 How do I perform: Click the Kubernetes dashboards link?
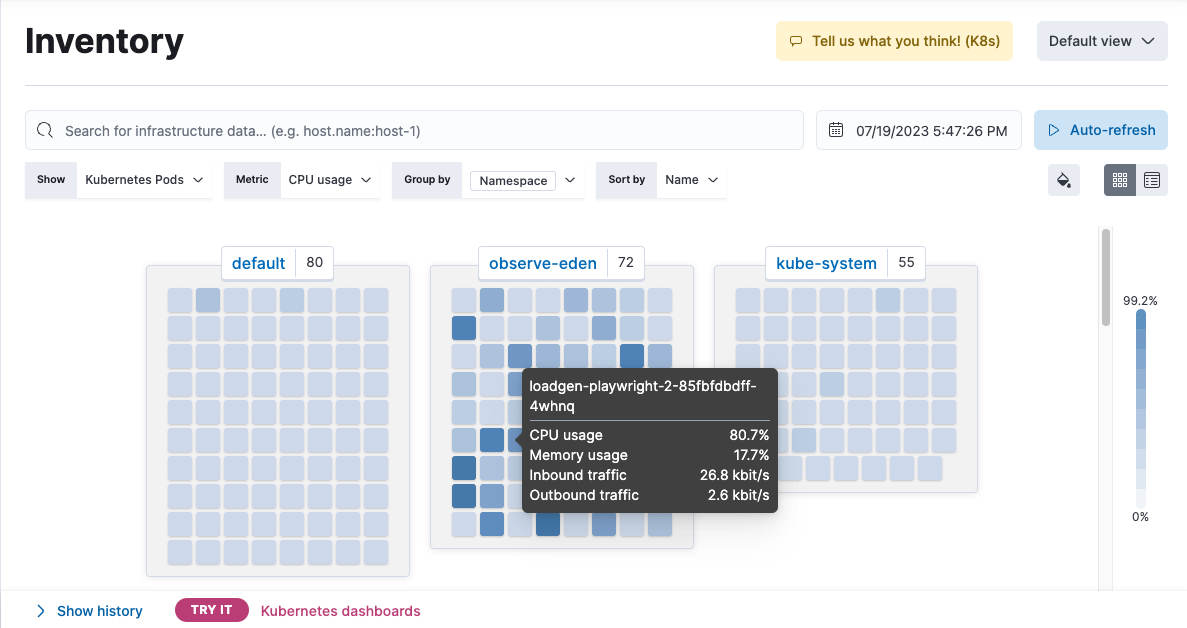(340, 610)
